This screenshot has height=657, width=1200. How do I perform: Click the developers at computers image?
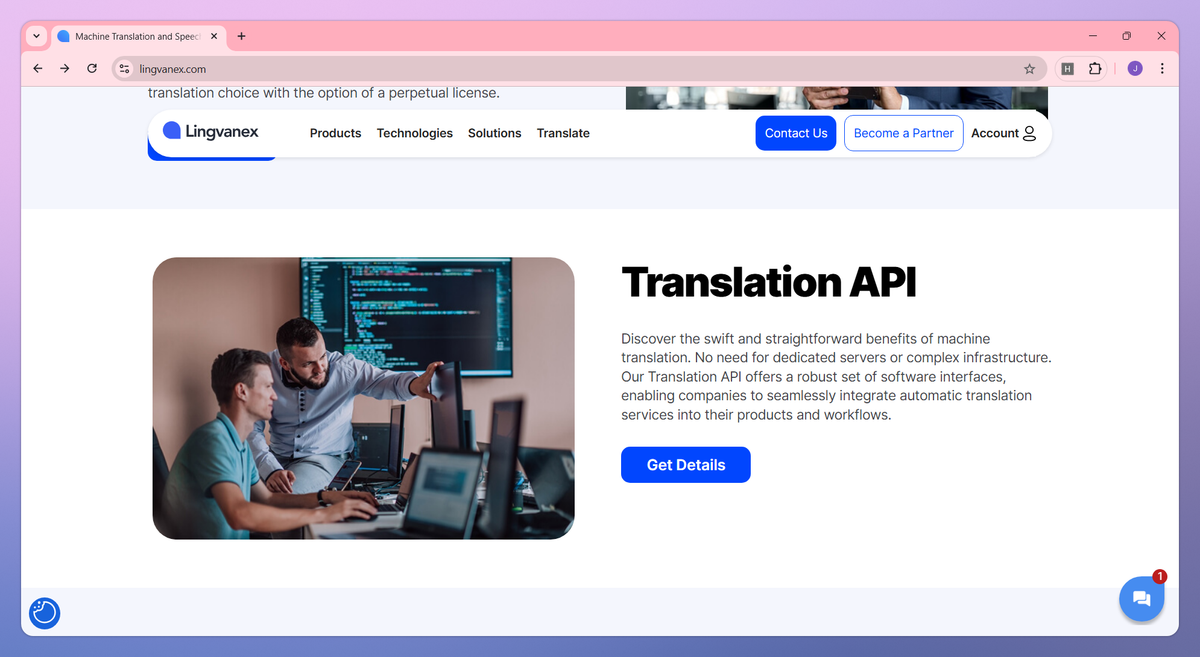tap(363, 398)
